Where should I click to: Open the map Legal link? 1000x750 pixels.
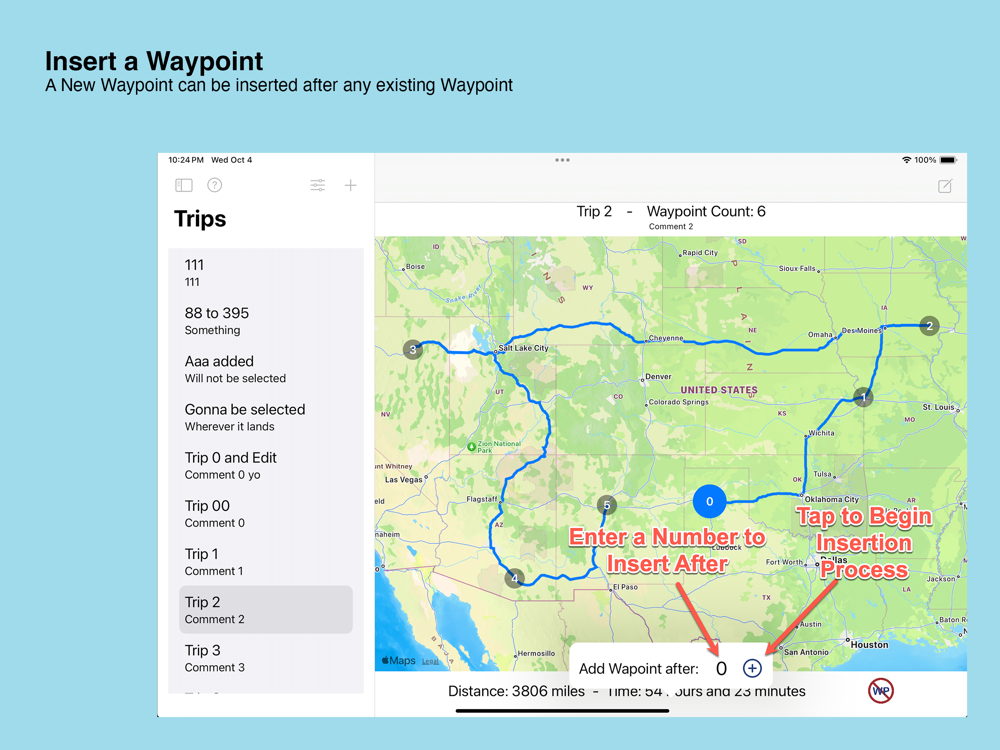(x=430, y=661)
